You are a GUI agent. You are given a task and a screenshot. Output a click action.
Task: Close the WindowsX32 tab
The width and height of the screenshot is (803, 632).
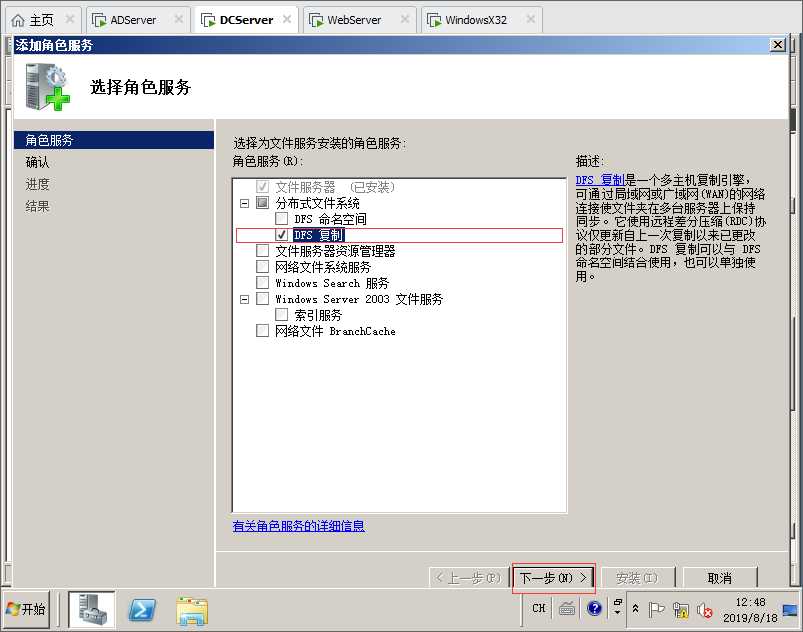[x=531, y=19]
